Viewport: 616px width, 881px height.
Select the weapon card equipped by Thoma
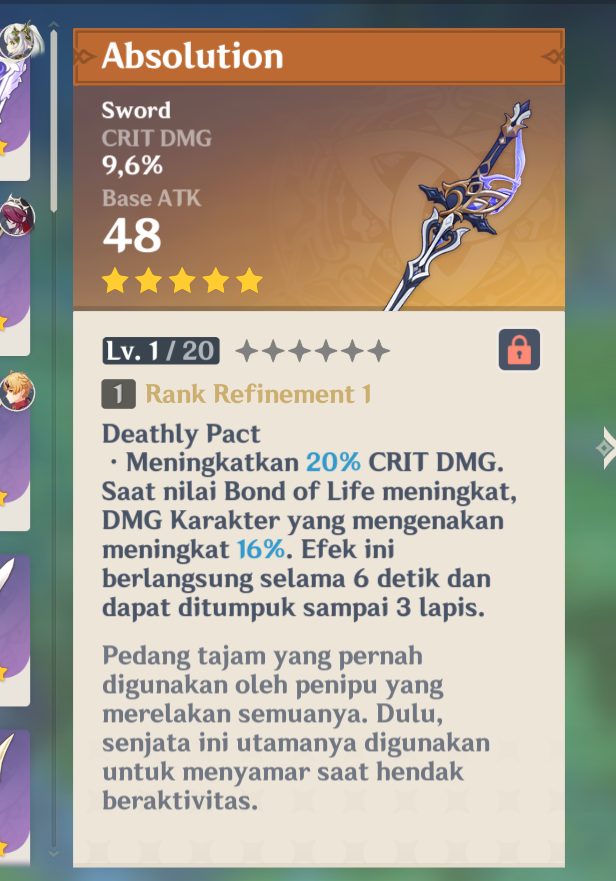[x=15, y=451]
